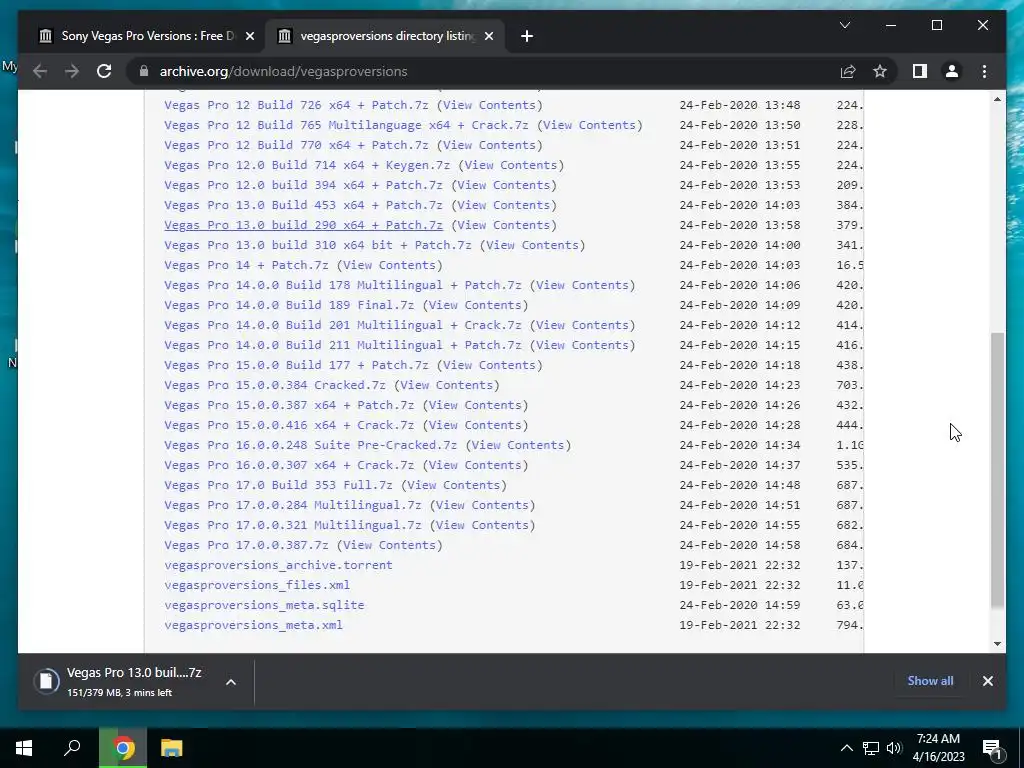Open the Chrome profile icon
1024x768 pixels.
952,71
